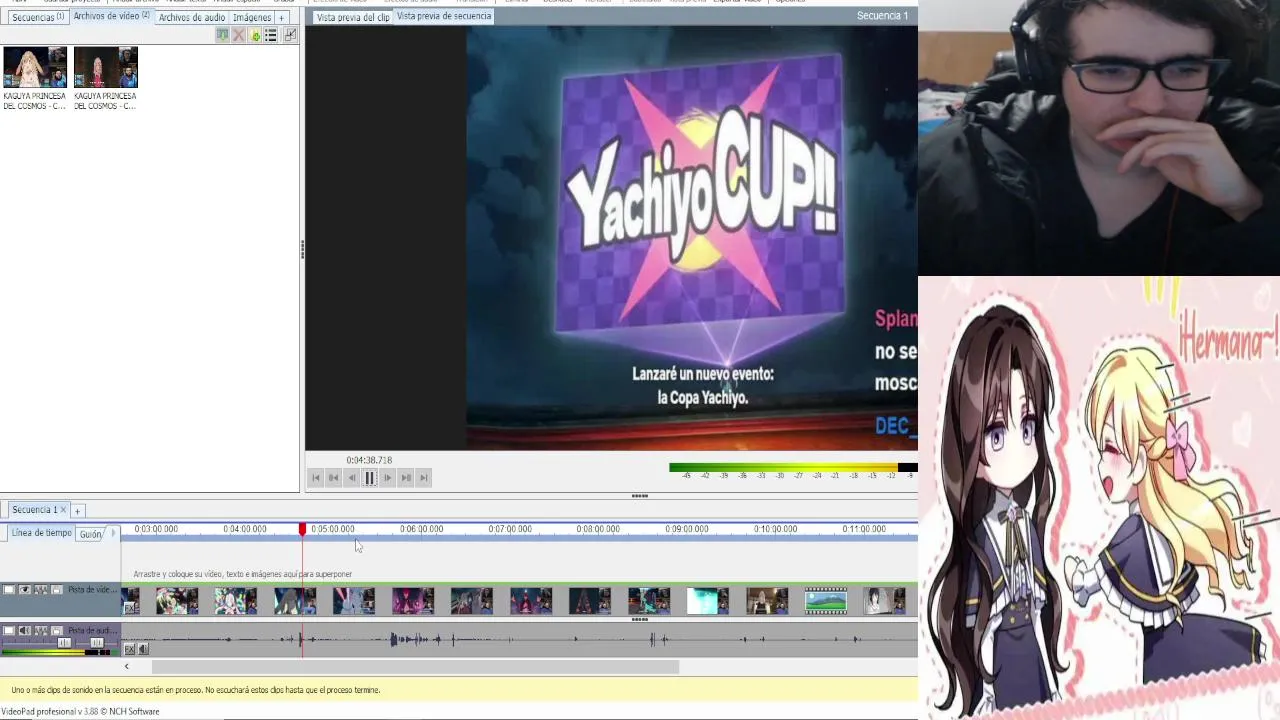1280x720 pixels.
Task: Go to the next clip edge
Action: point(405,478)
